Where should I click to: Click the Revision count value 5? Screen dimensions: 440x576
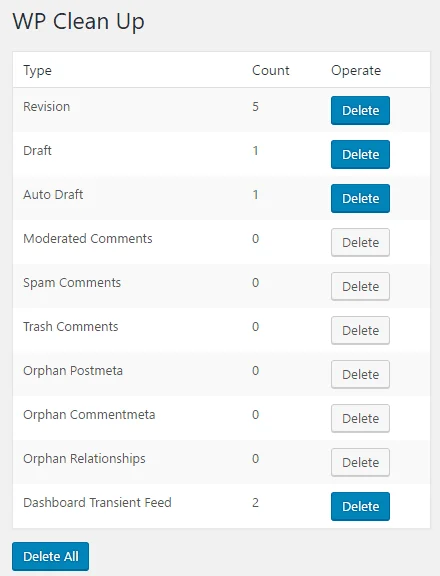coord(256,107)
